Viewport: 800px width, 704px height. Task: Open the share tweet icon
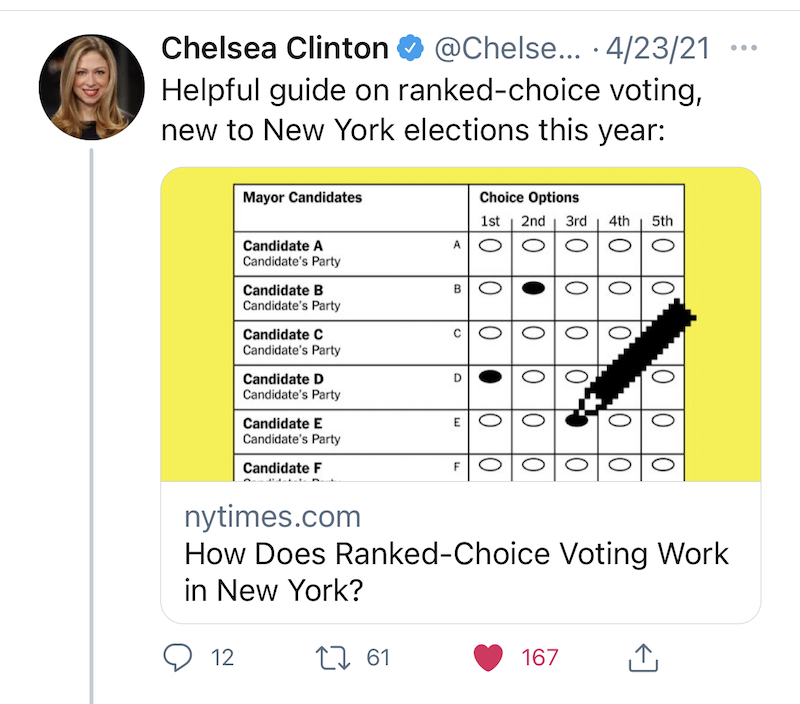coord(641,657)
